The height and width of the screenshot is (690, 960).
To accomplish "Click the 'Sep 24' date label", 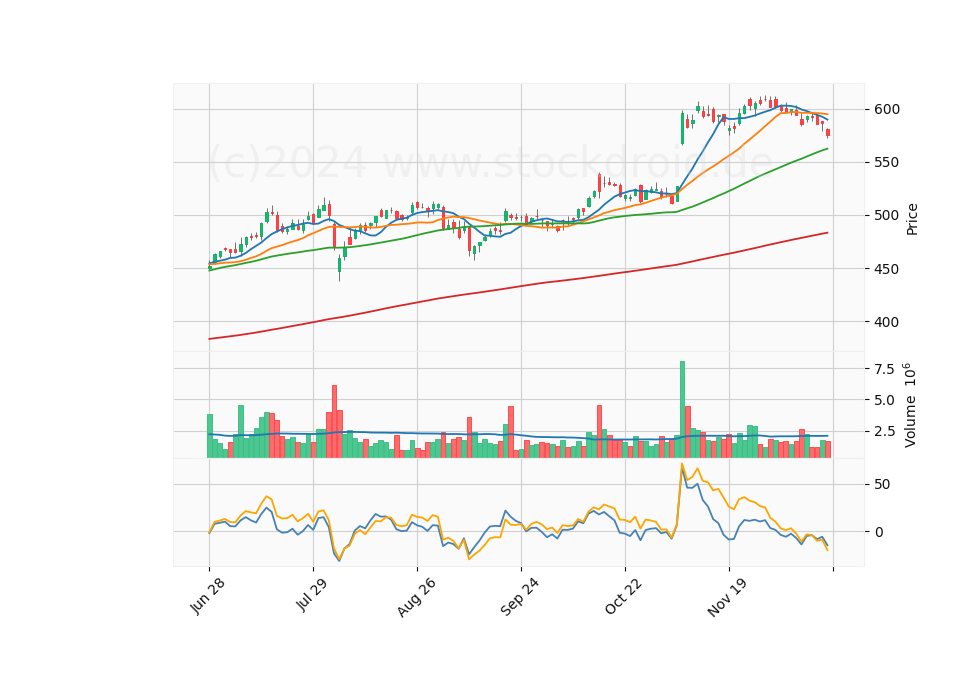I will coord(520,597).
